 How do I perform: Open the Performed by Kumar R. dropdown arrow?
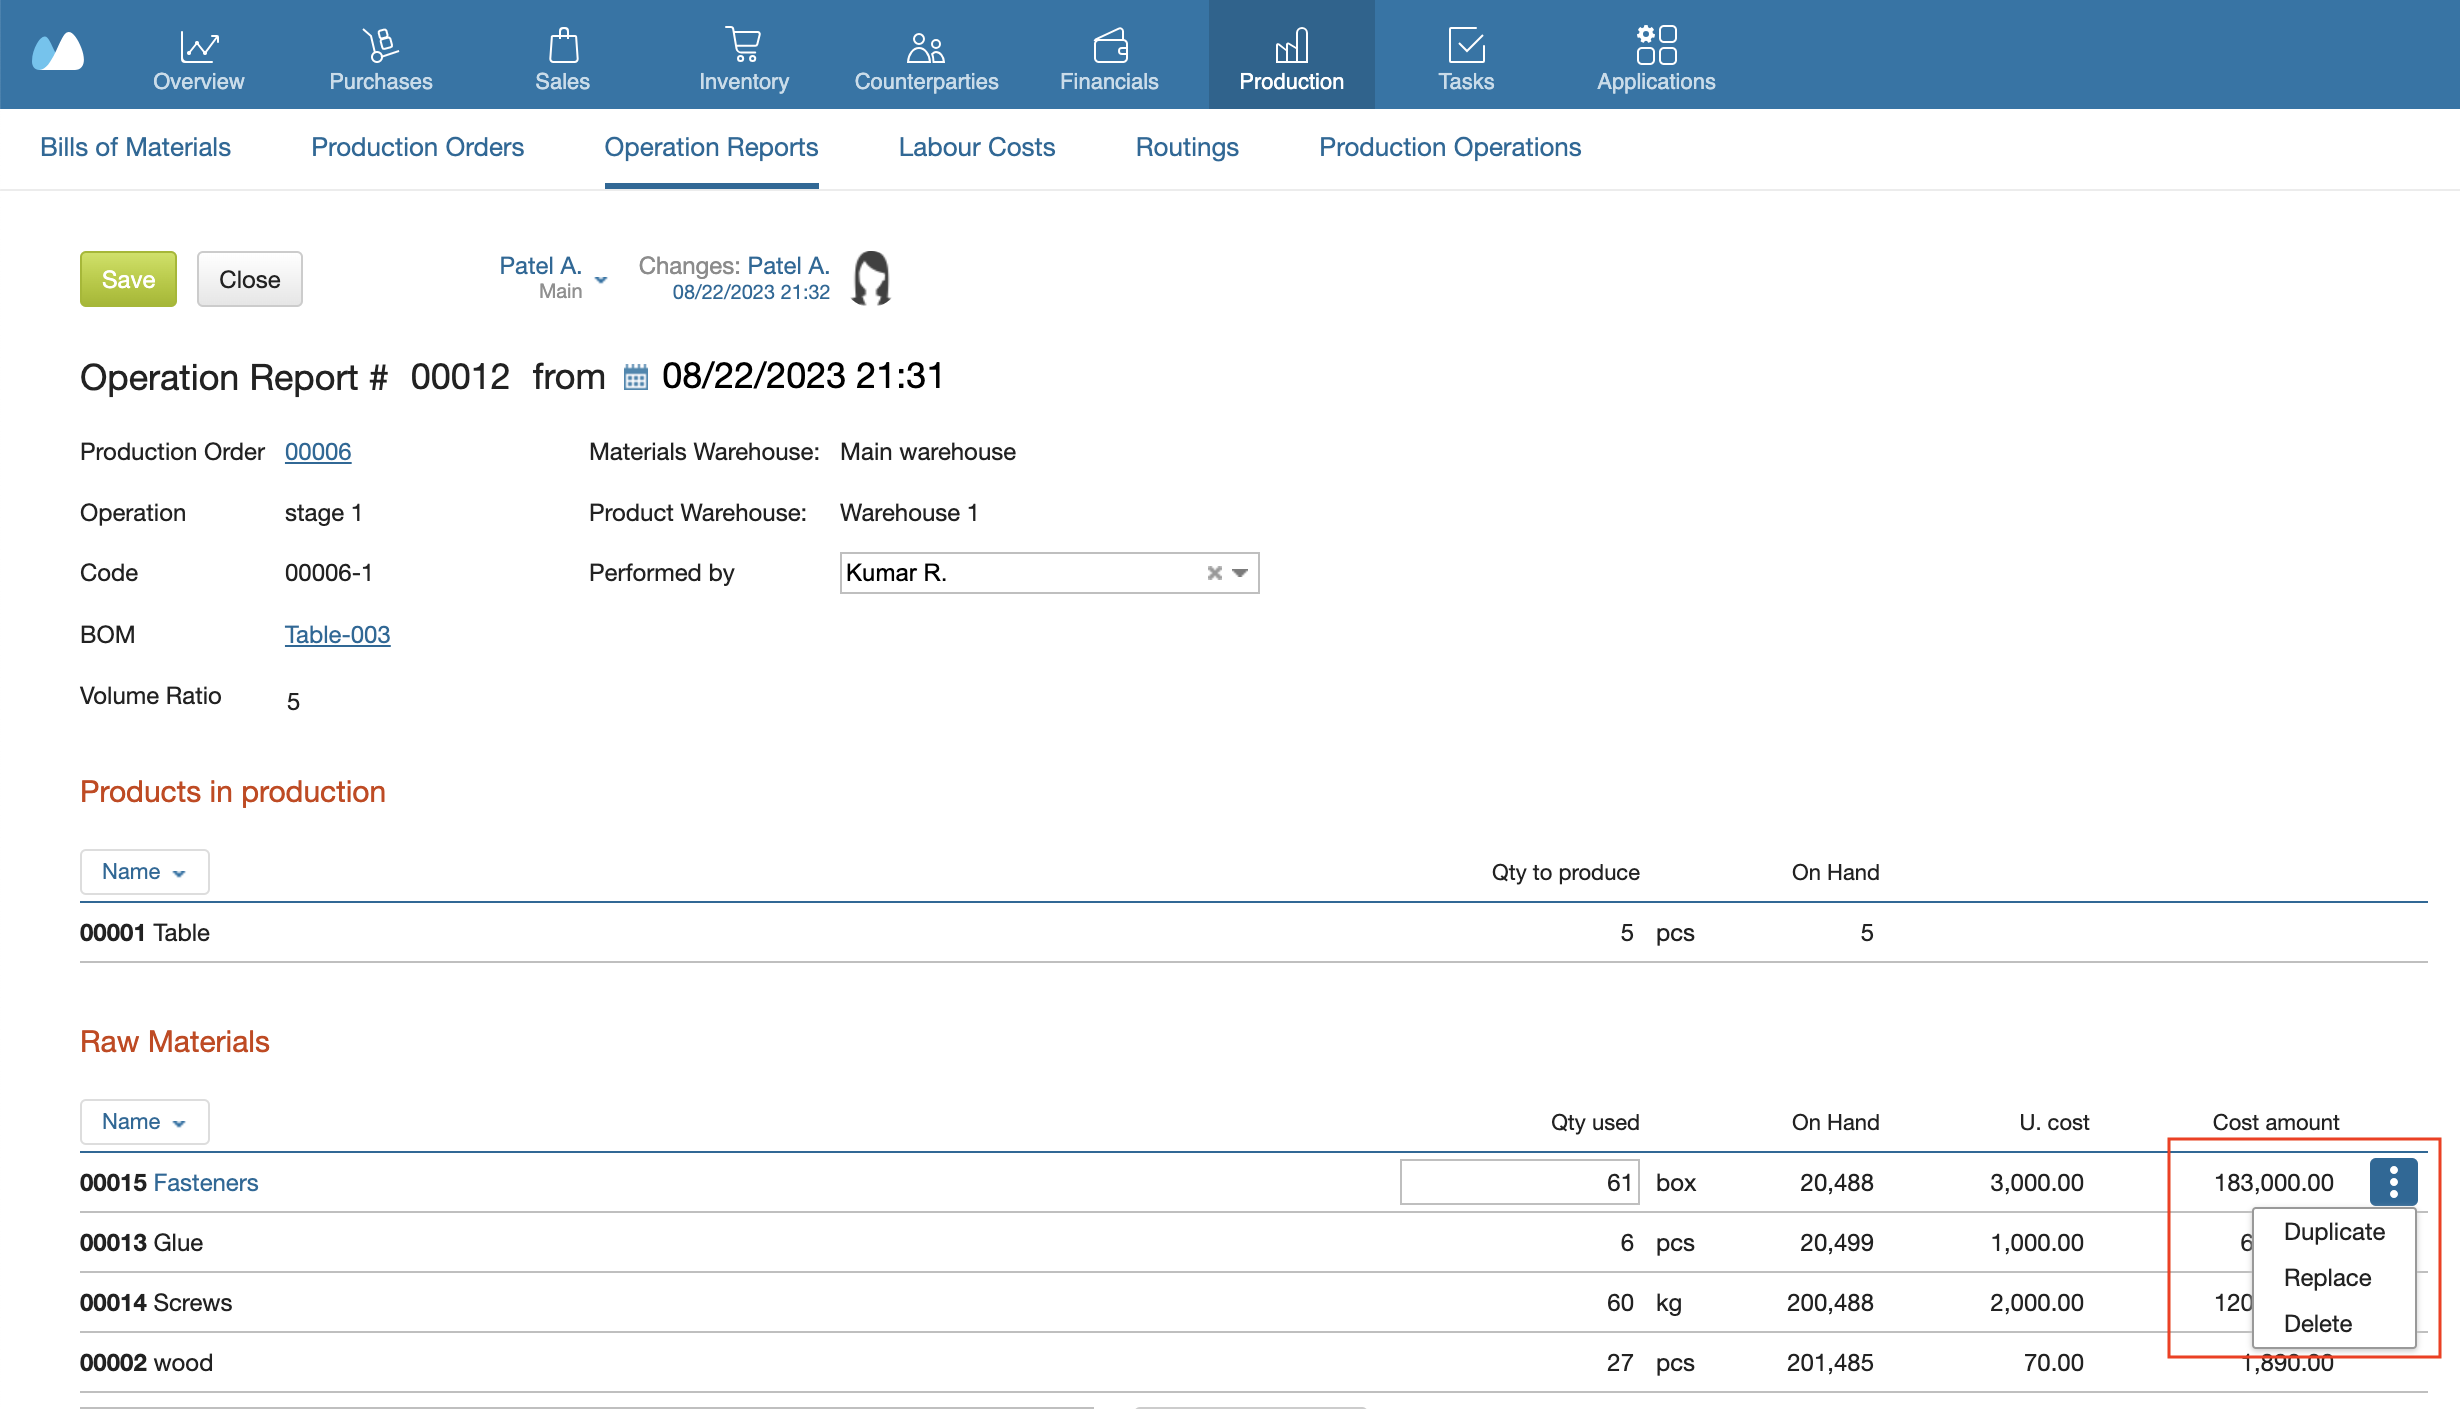(x=1240, y=573)
